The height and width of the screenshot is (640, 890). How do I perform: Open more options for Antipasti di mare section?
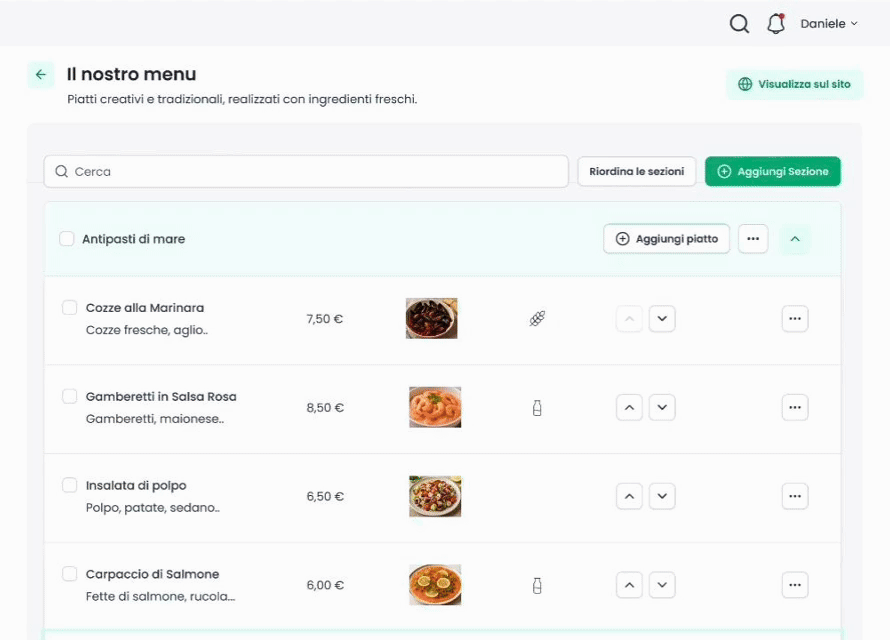pyautogui.click(x=753, y=239)
